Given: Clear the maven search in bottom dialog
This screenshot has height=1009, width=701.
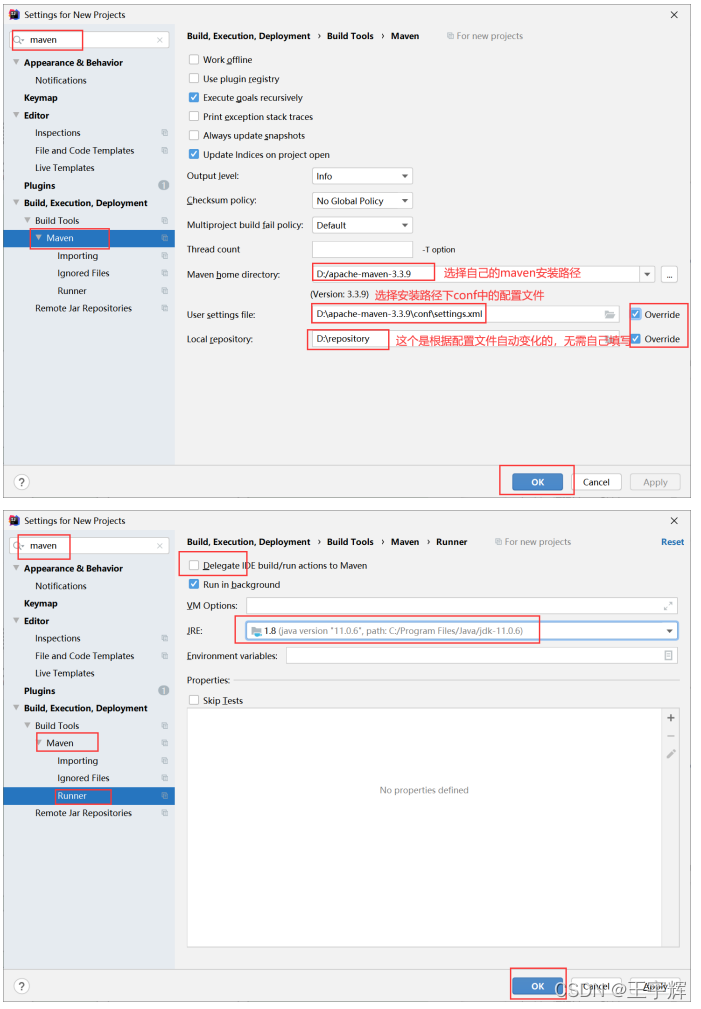Looking at the screenshot, I should 160,546.
